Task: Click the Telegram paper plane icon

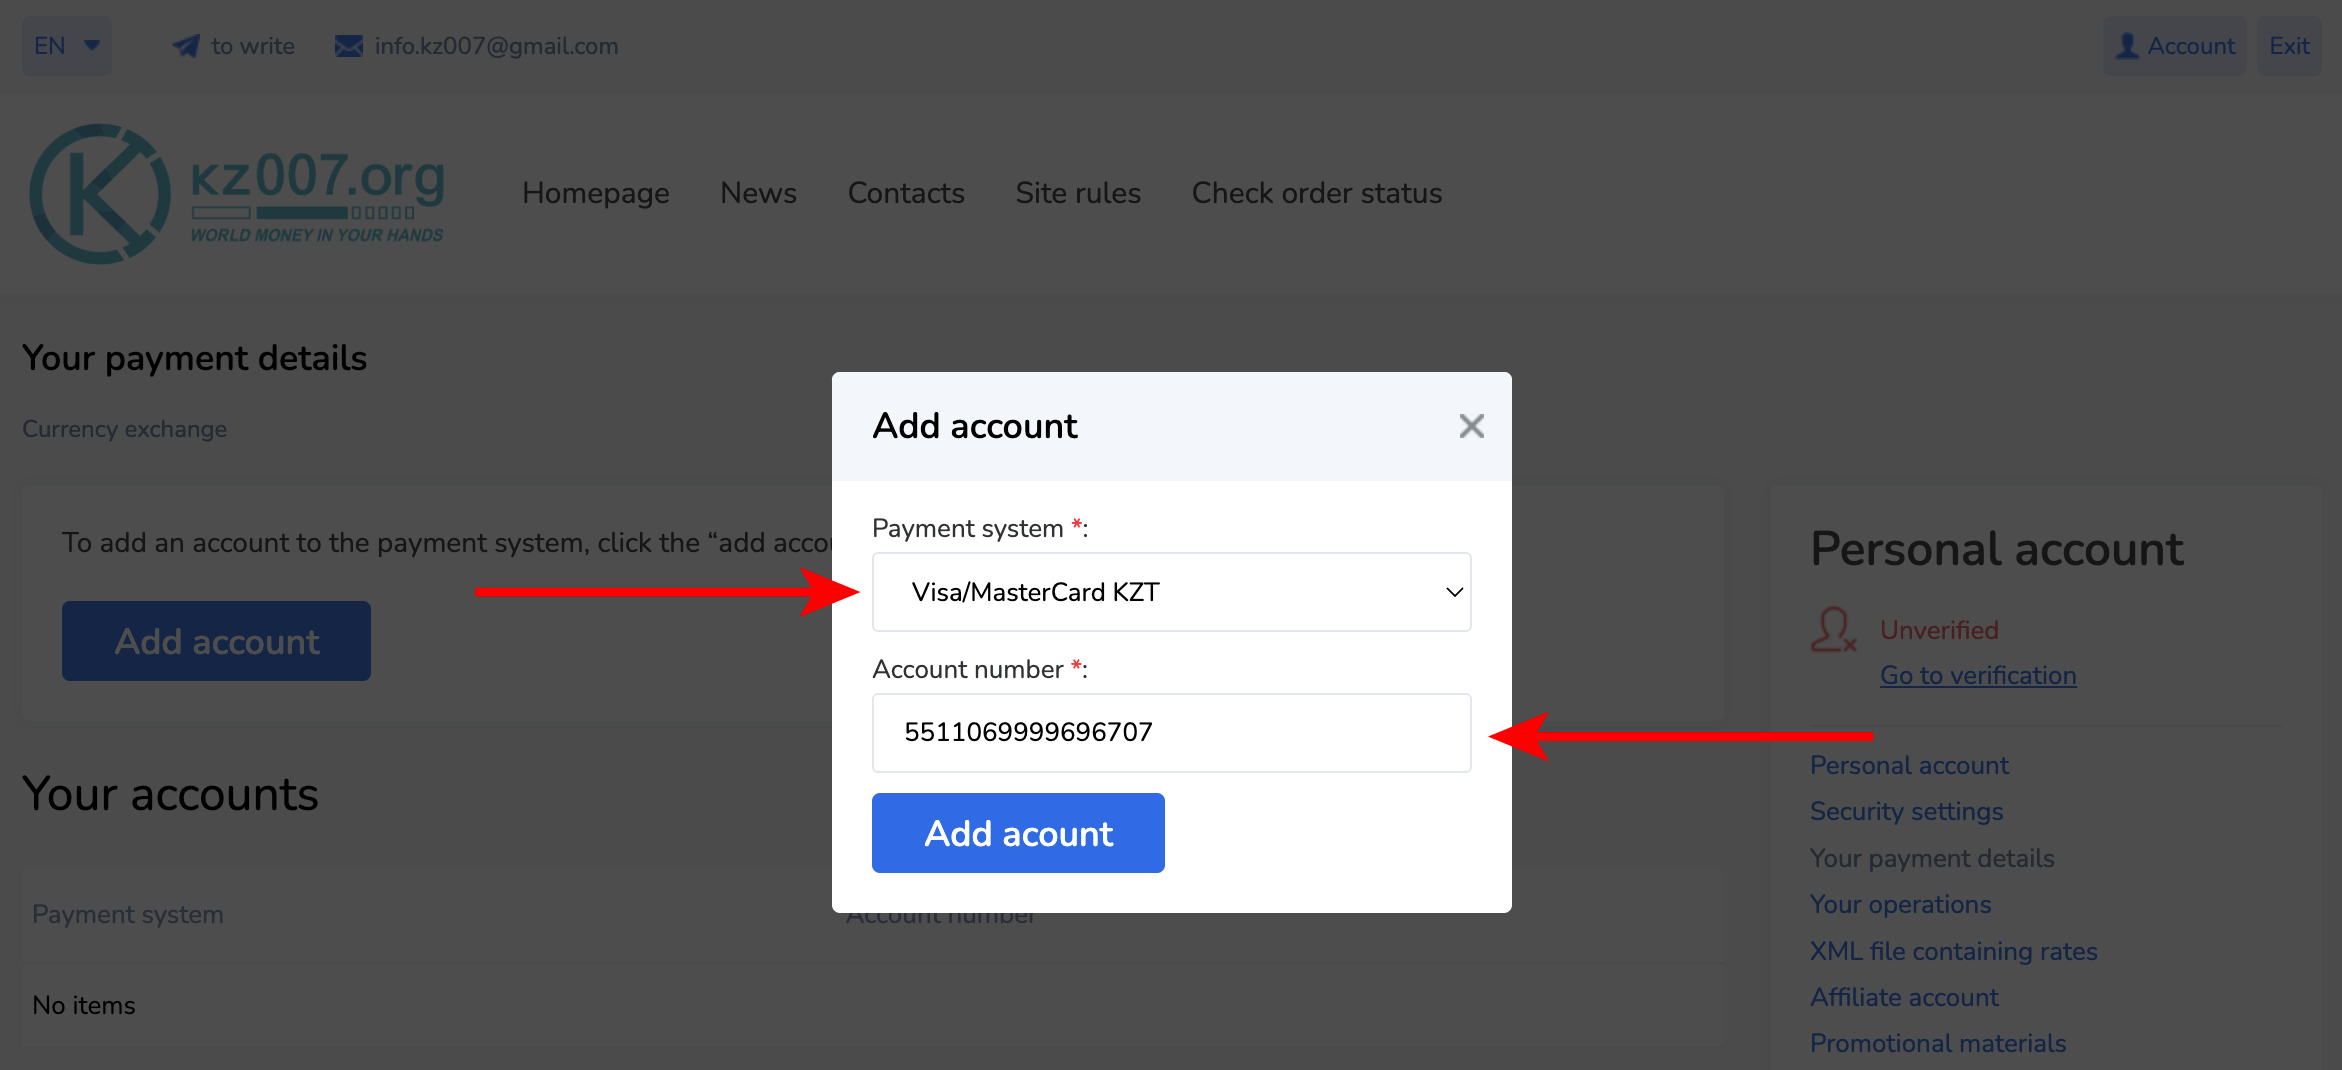Action: (186, 46)
